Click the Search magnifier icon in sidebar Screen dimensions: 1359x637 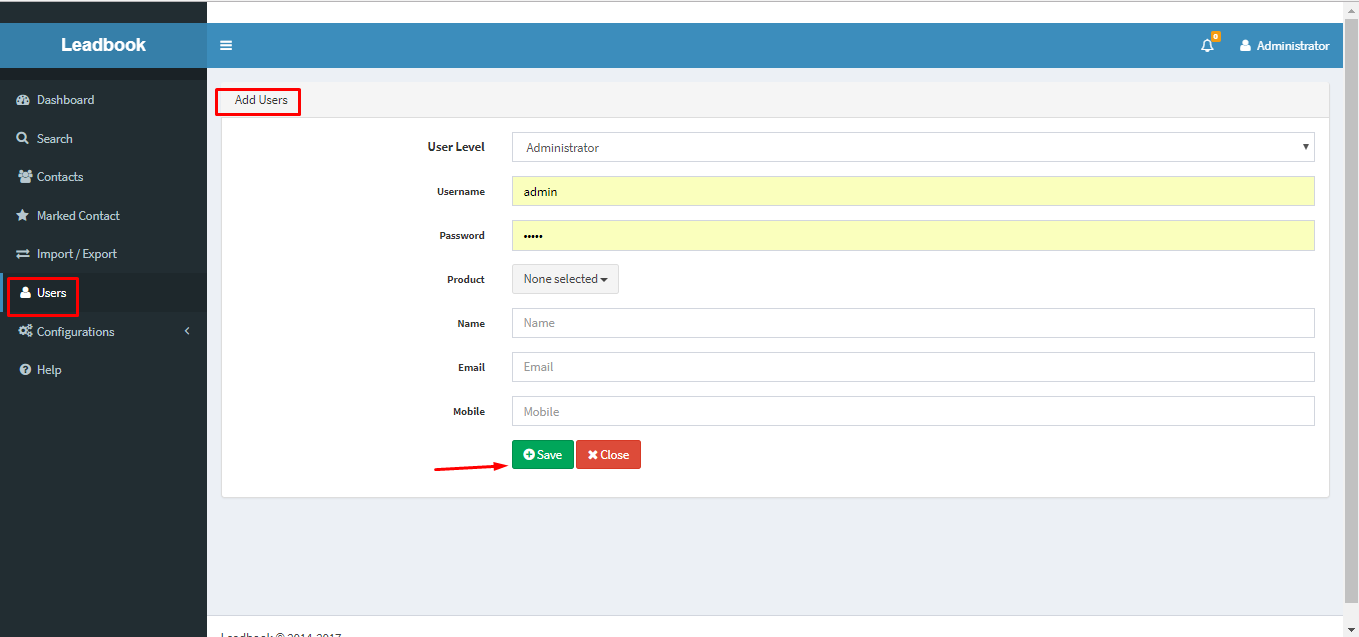click(23, 138)
